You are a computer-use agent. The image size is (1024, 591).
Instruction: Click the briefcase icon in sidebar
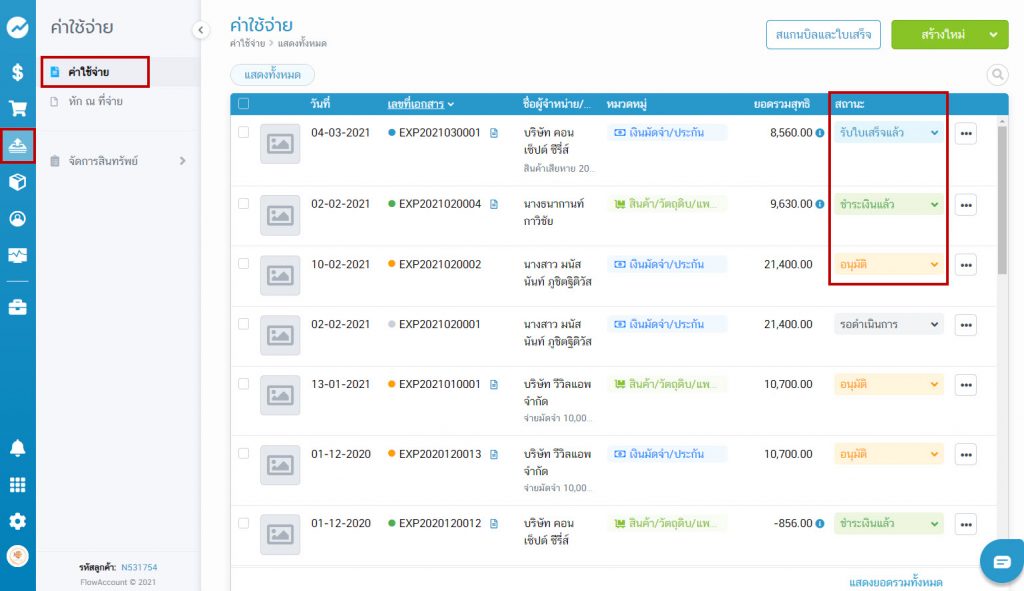point(17,307)
